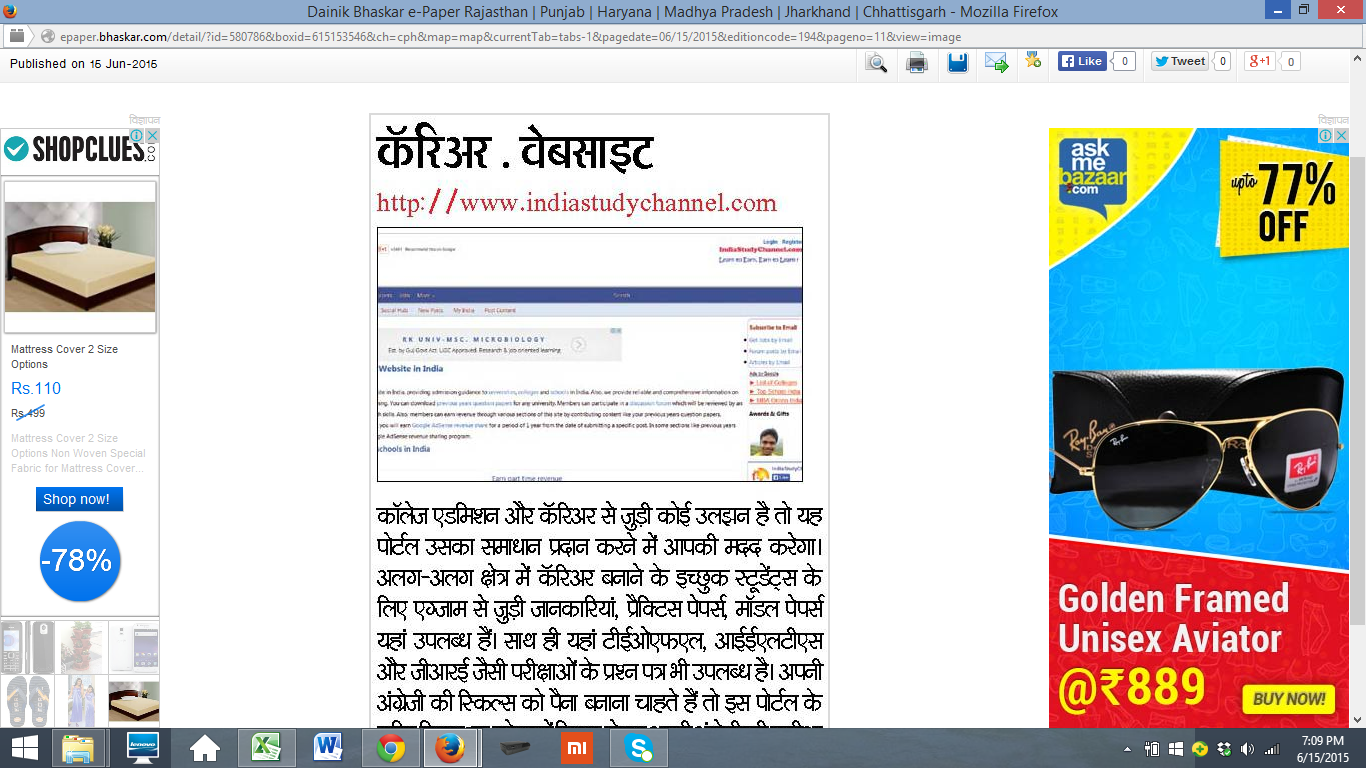Screen dimensions: 1366x768
Task: Click the Shop now! button in ShopClues ad
Action: click(x=79, y=499)
